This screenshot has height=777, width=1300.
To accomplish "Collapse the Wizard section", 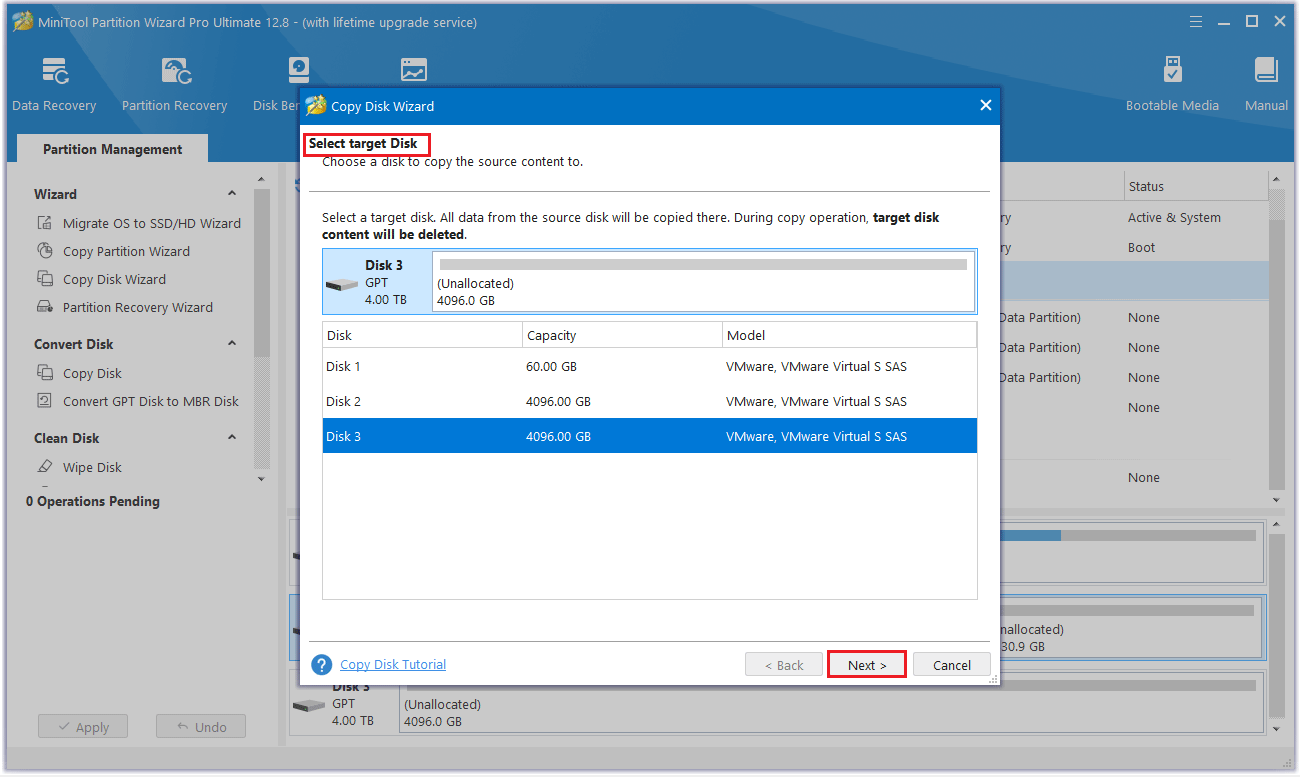I will tap(232, 194).
